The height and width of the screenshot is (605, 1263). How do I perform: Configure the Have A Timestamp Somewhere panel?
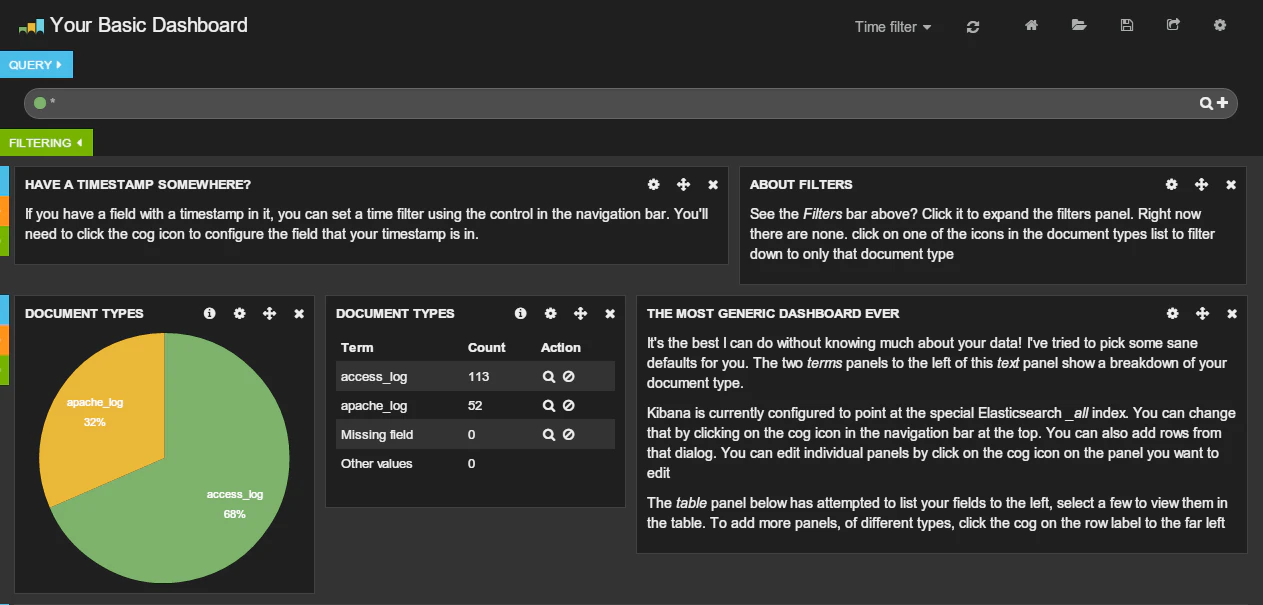654,184
